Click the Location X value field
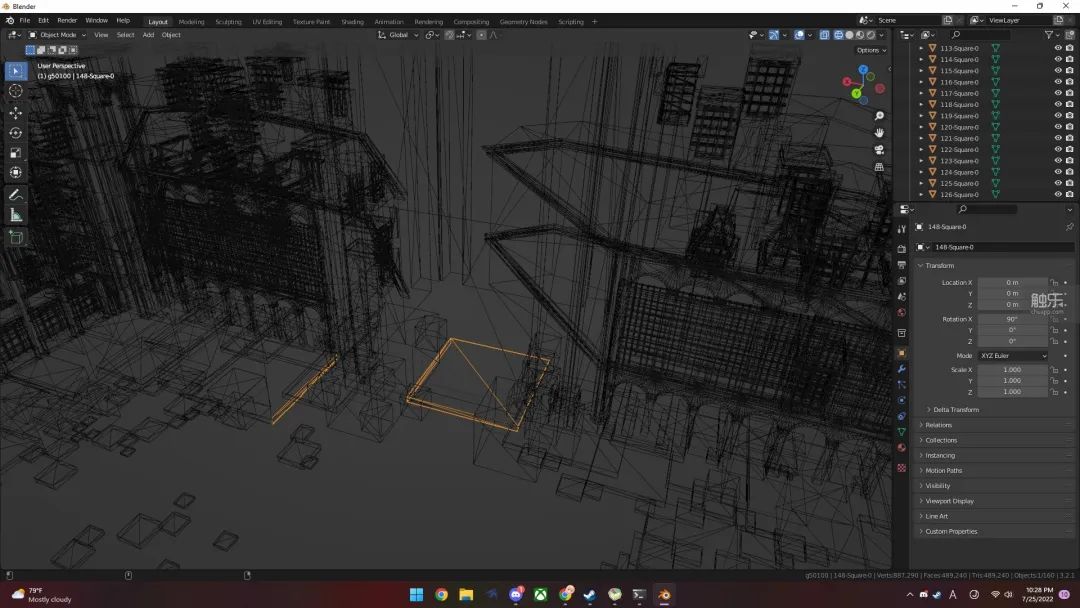 point(1012,283)
